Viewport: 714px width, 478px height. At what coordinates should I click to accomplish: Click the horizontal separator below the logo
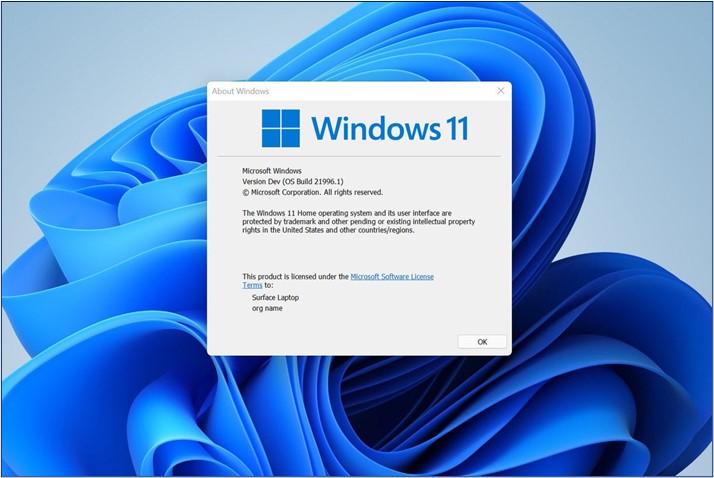pos(359,156)
